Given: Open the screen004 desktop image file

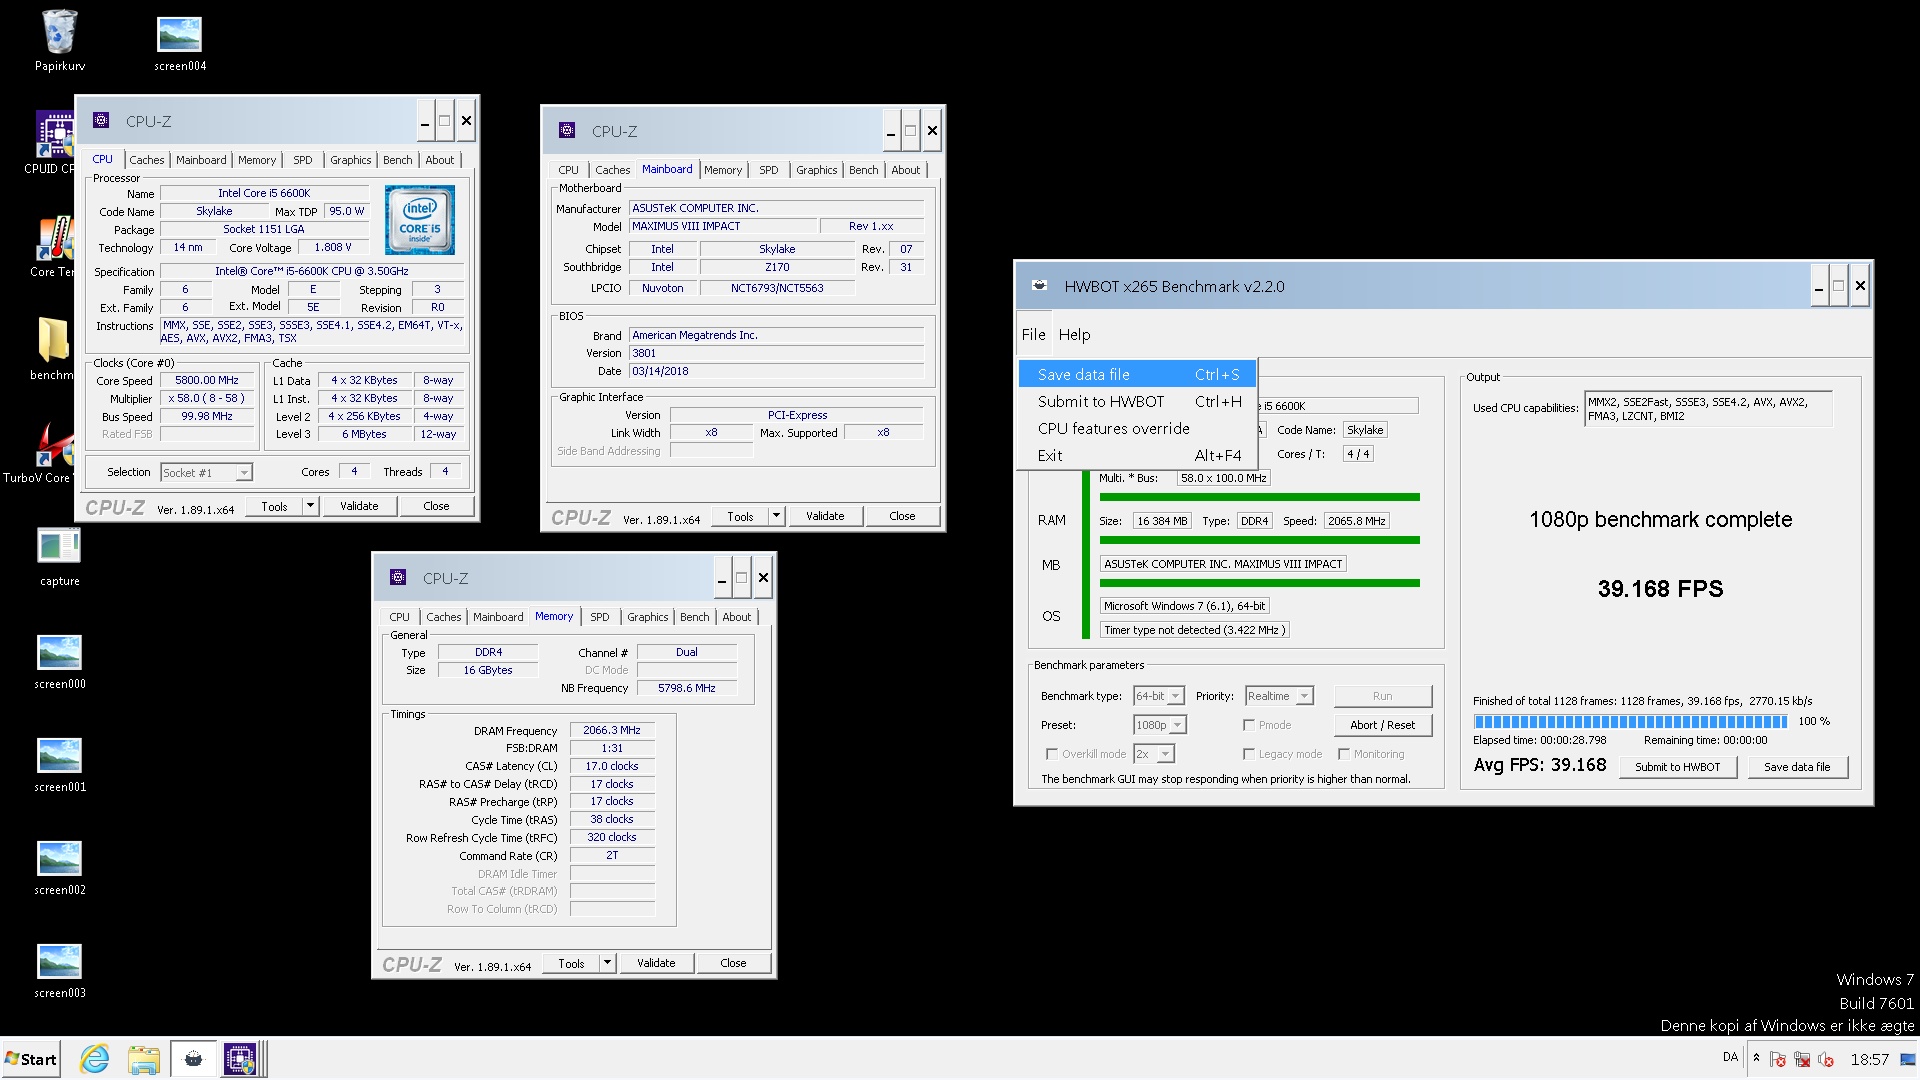Looking at the screenshot, I should pyautogui.click(x=180, y=42).
